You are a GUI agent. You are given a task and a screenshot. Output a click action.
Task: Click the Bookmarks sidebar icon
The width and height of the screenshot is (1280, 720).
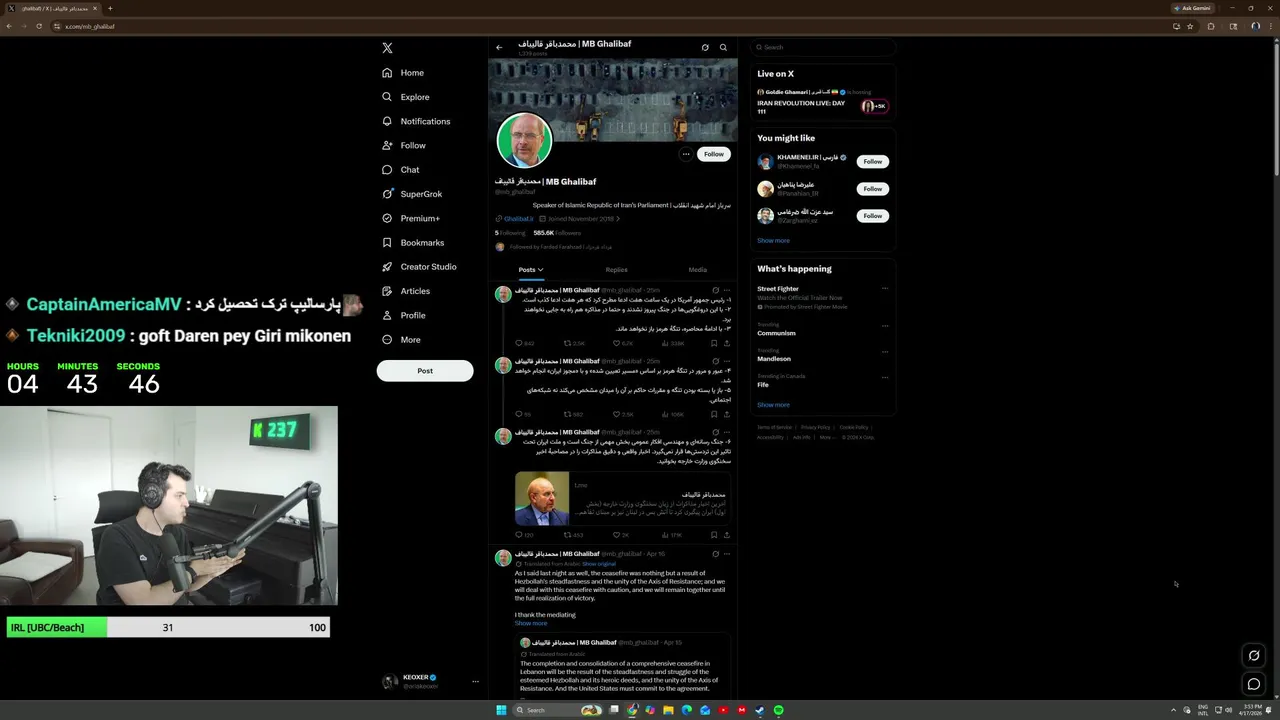pos(387,242)
